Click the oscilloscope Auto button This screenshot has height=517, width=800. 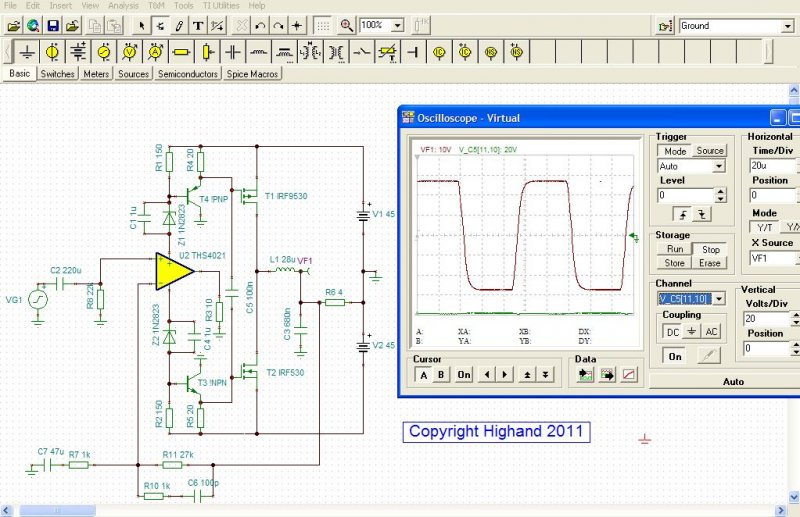tap(733, 382)
